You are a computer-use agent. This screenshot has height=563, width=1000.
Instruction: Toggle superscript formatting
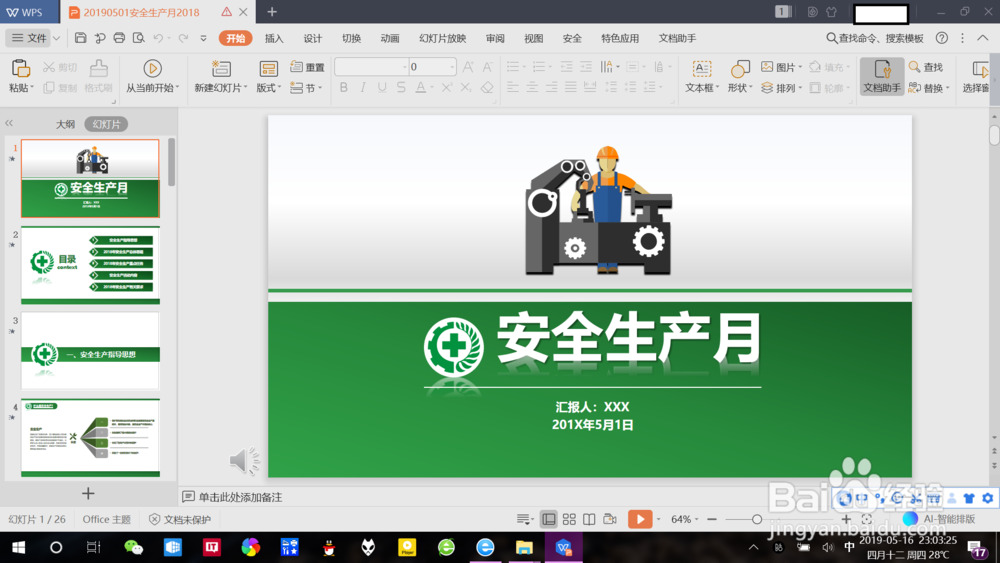coord(446,87)
